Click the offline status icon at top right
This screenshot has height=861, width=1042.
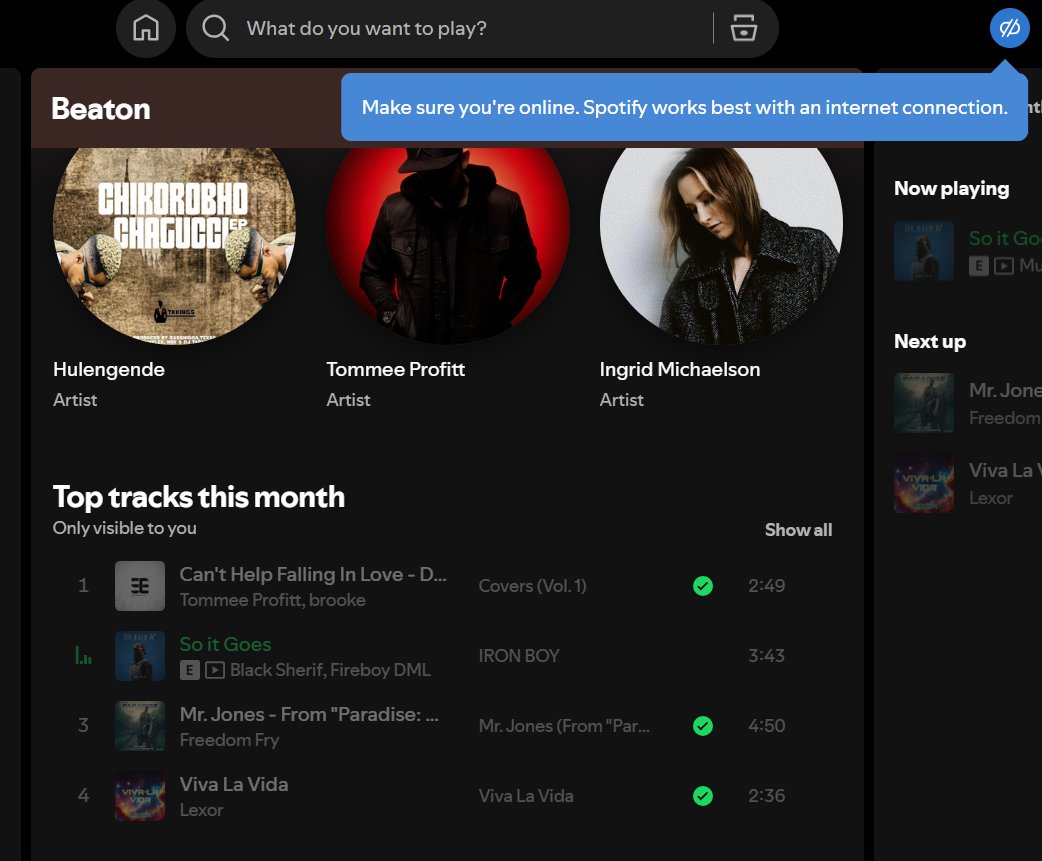tap(1009, 28)
